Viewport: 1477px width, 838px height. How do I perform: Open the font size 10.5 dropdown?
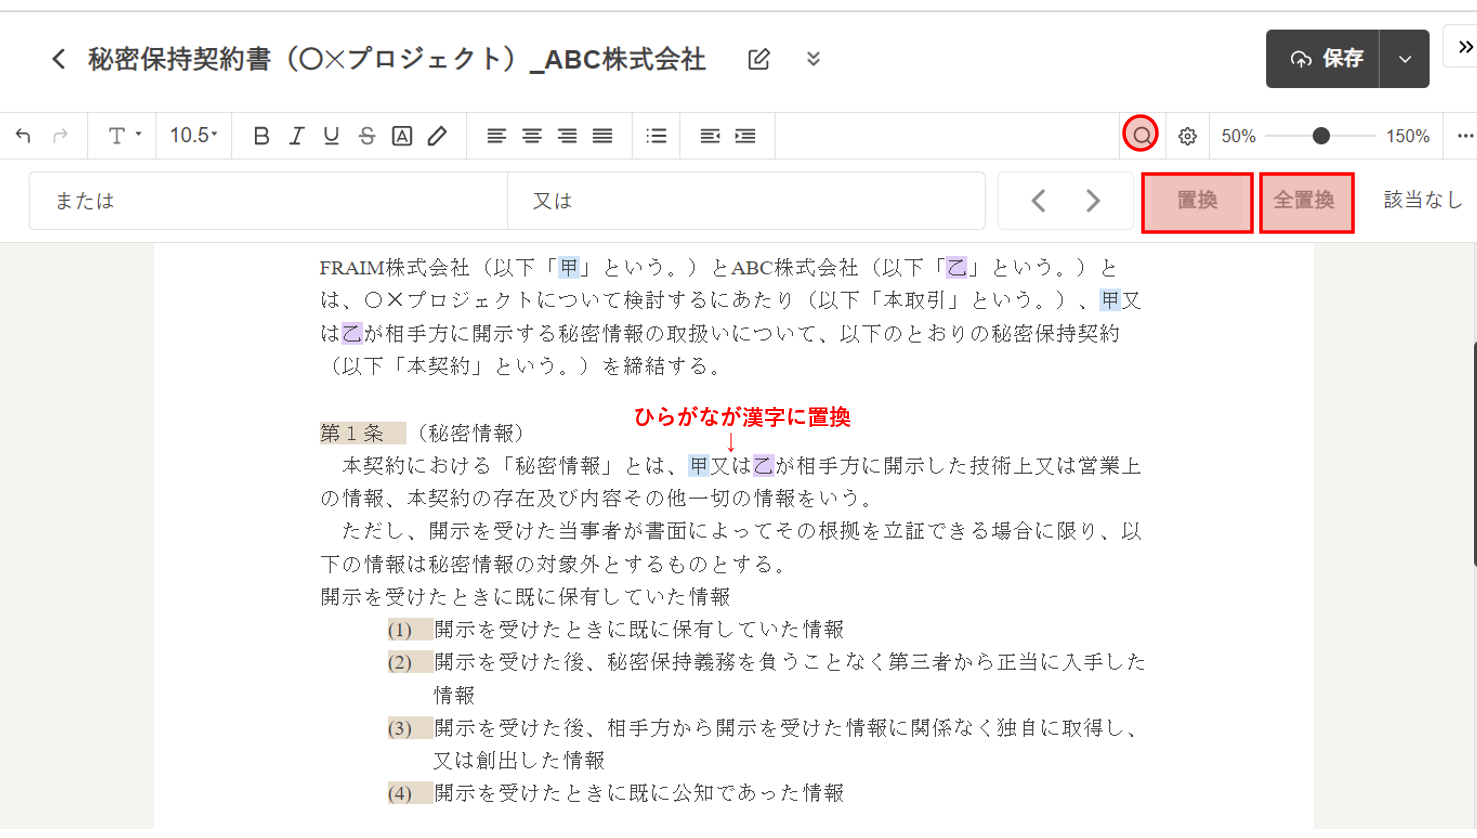coord(193,136)
